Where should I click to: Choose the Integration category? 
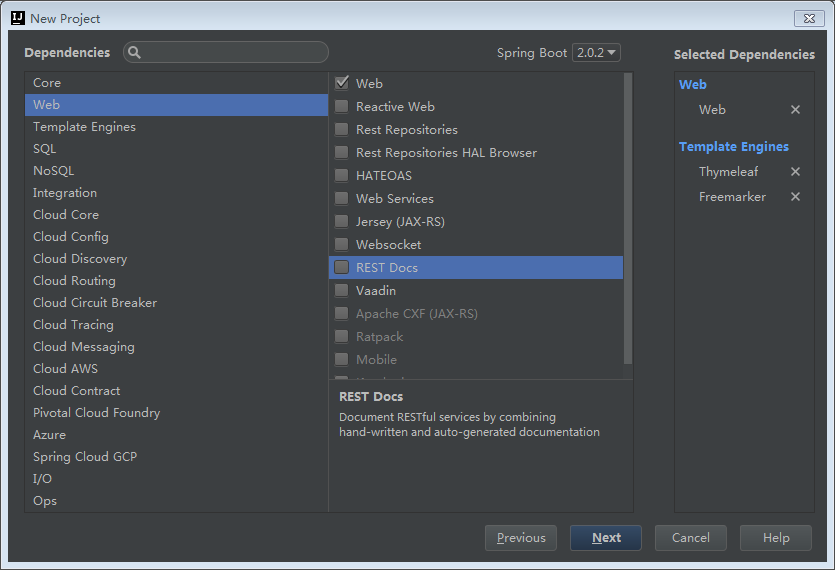coord(176,193)
